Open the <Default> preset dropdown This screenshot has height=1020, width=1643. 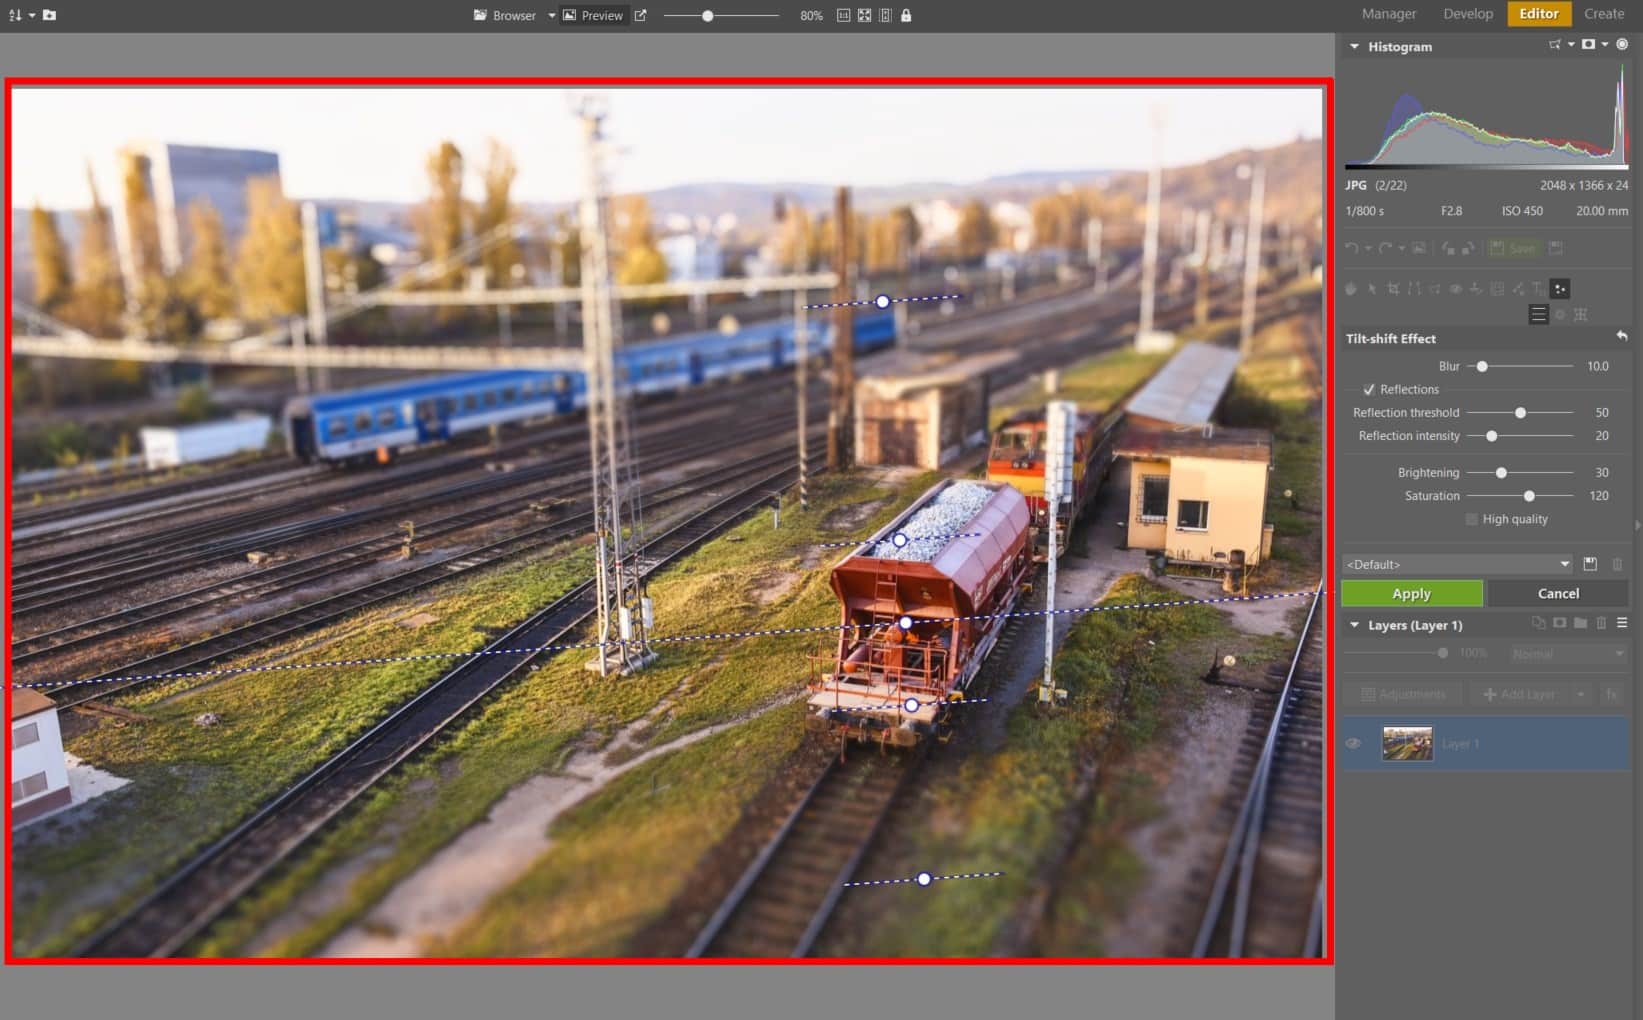[1457, 564]
